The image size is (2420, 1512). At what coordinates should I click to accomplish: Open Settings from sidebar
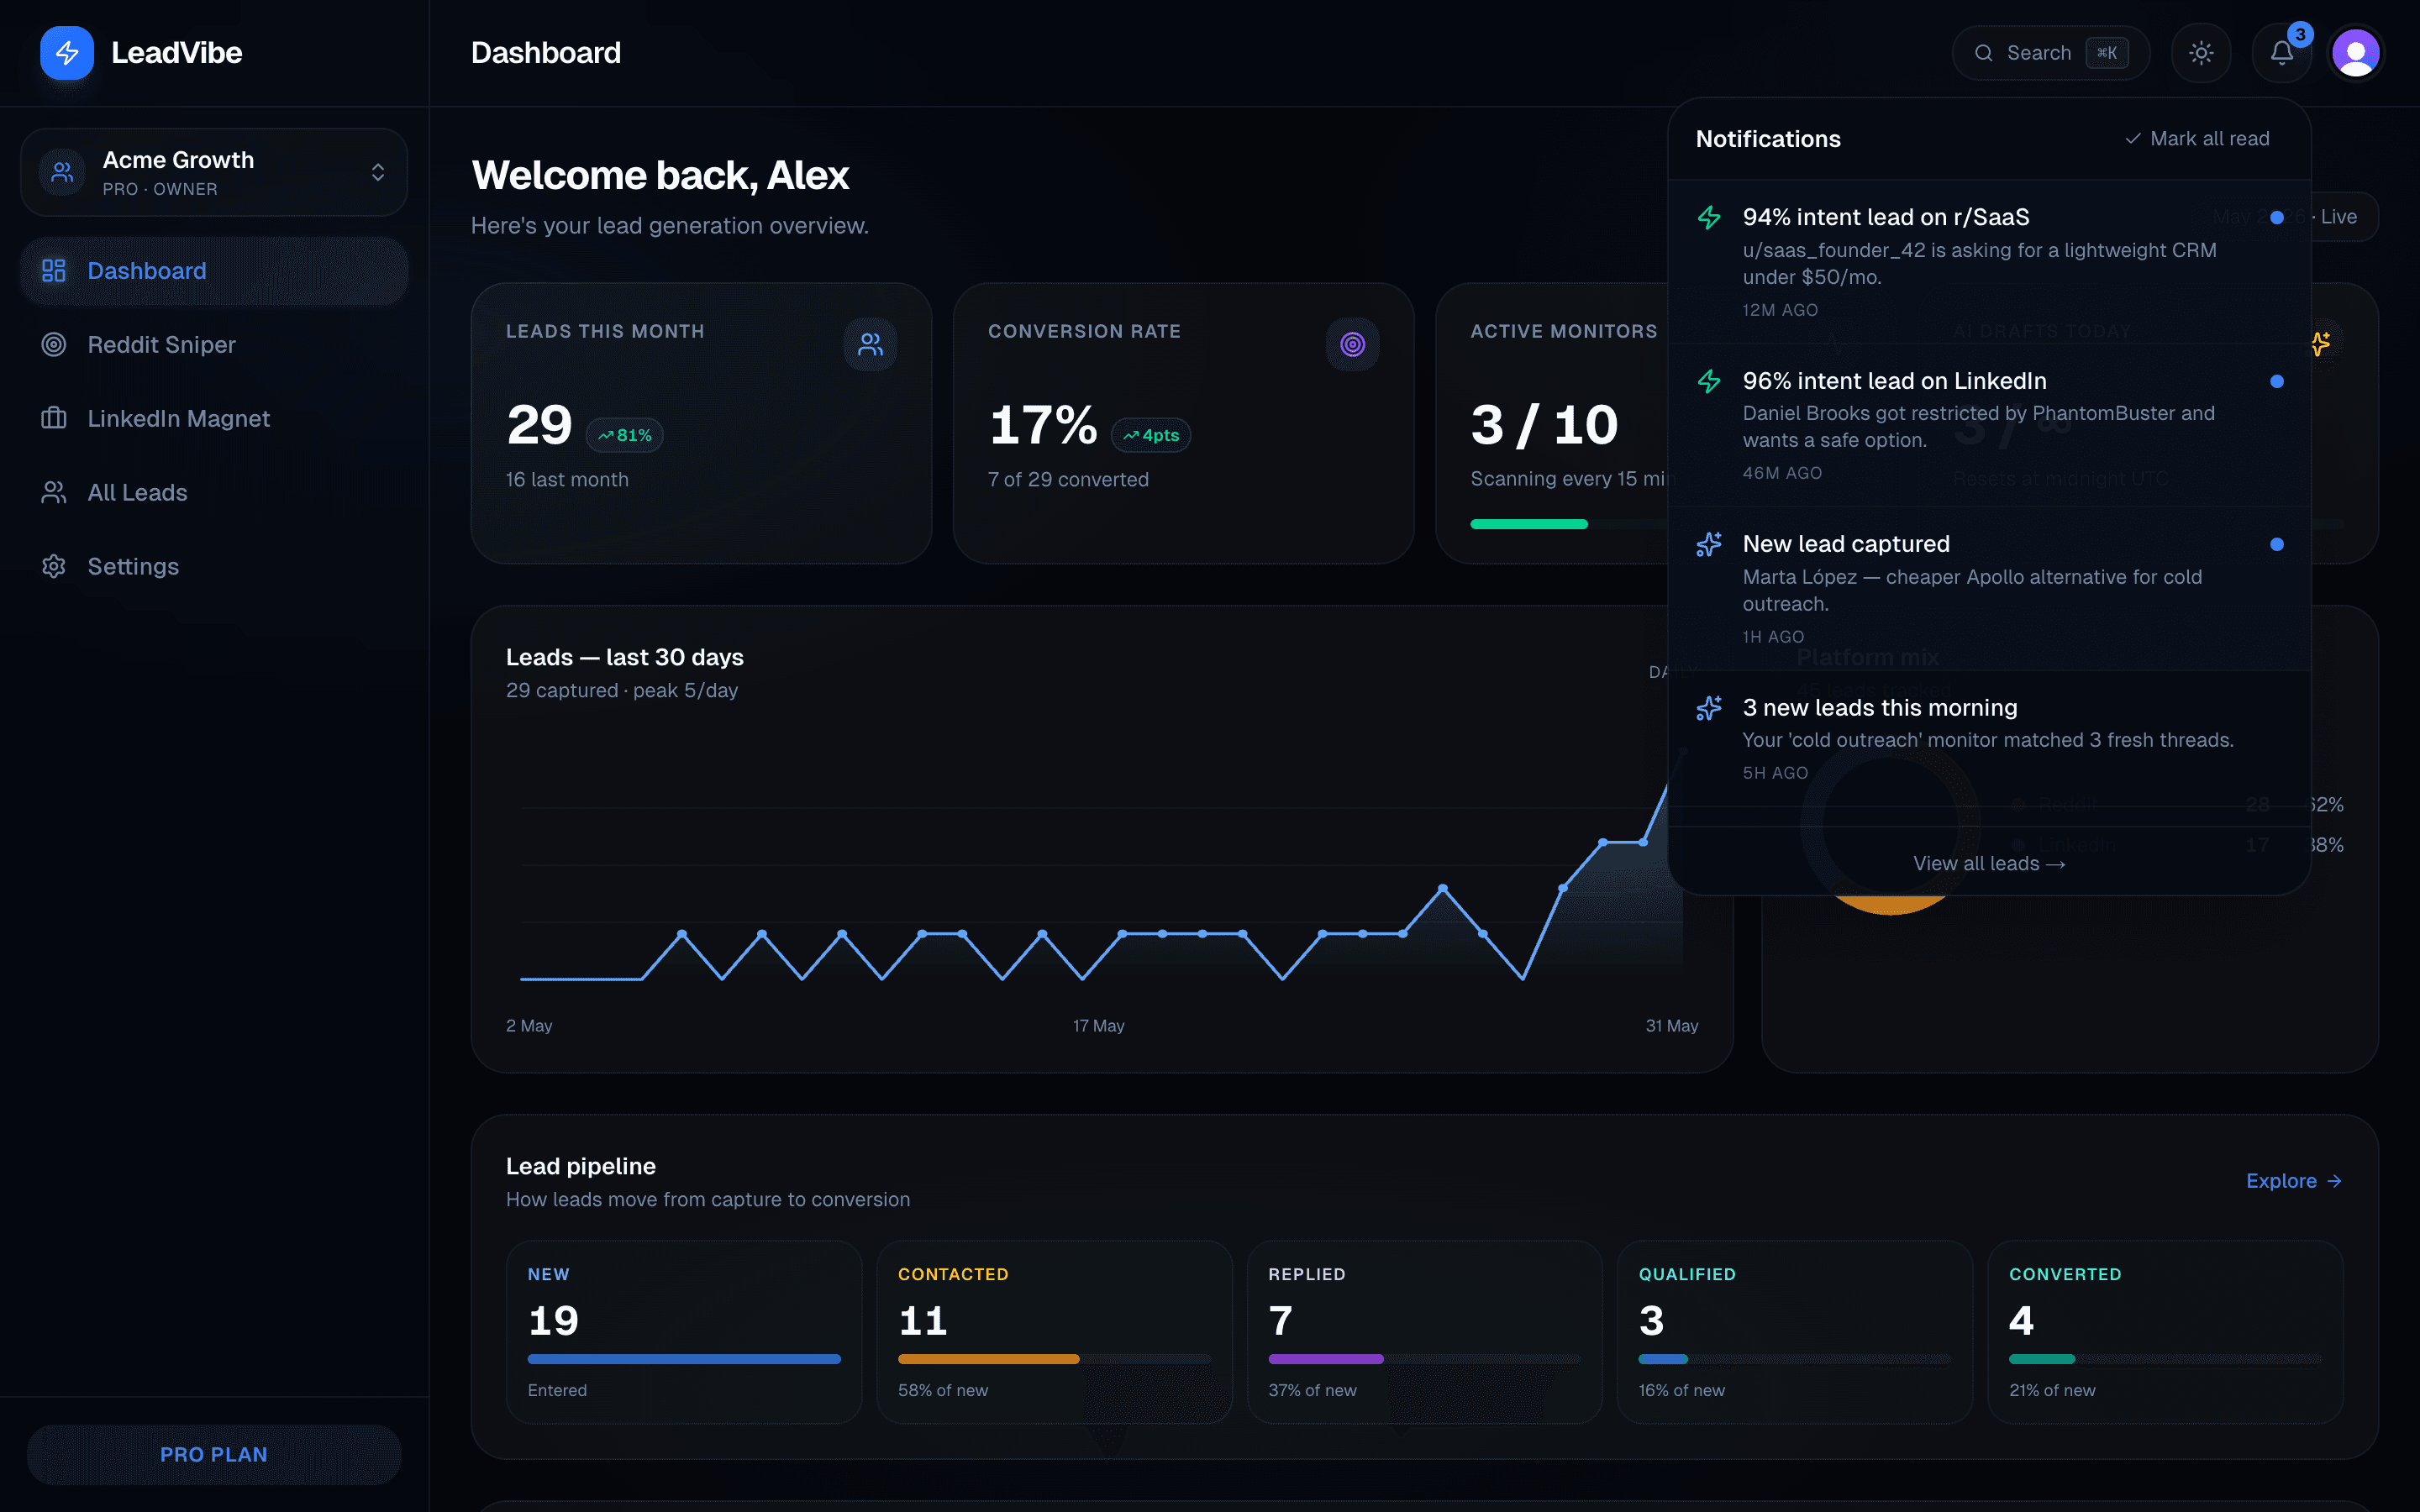click(x=214, y=567)
